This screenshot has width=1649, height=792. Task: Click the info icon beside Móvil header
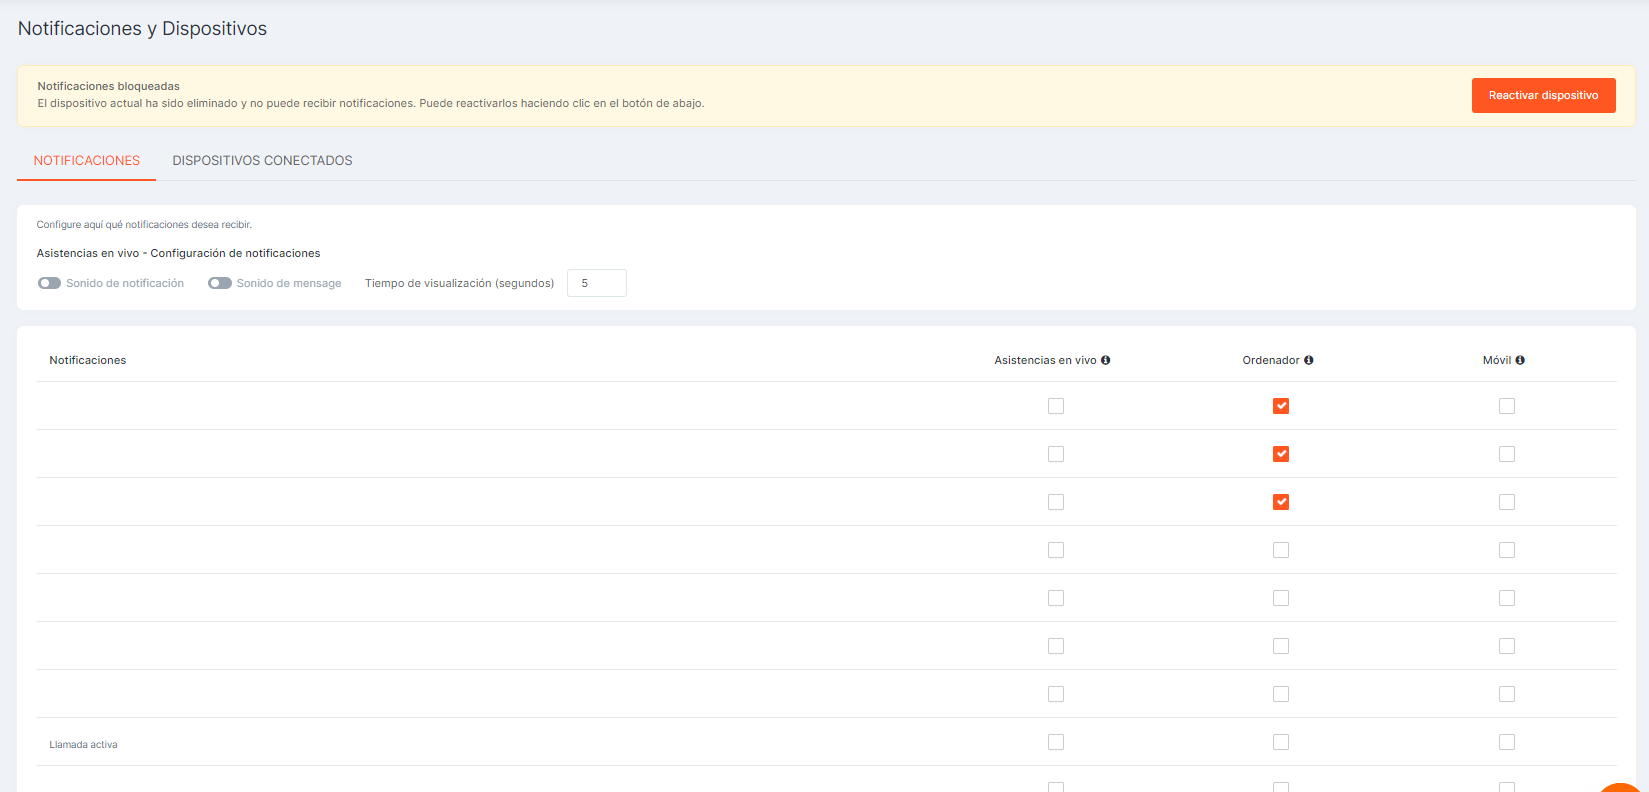pyautogui.click(x=1520, y=360)
